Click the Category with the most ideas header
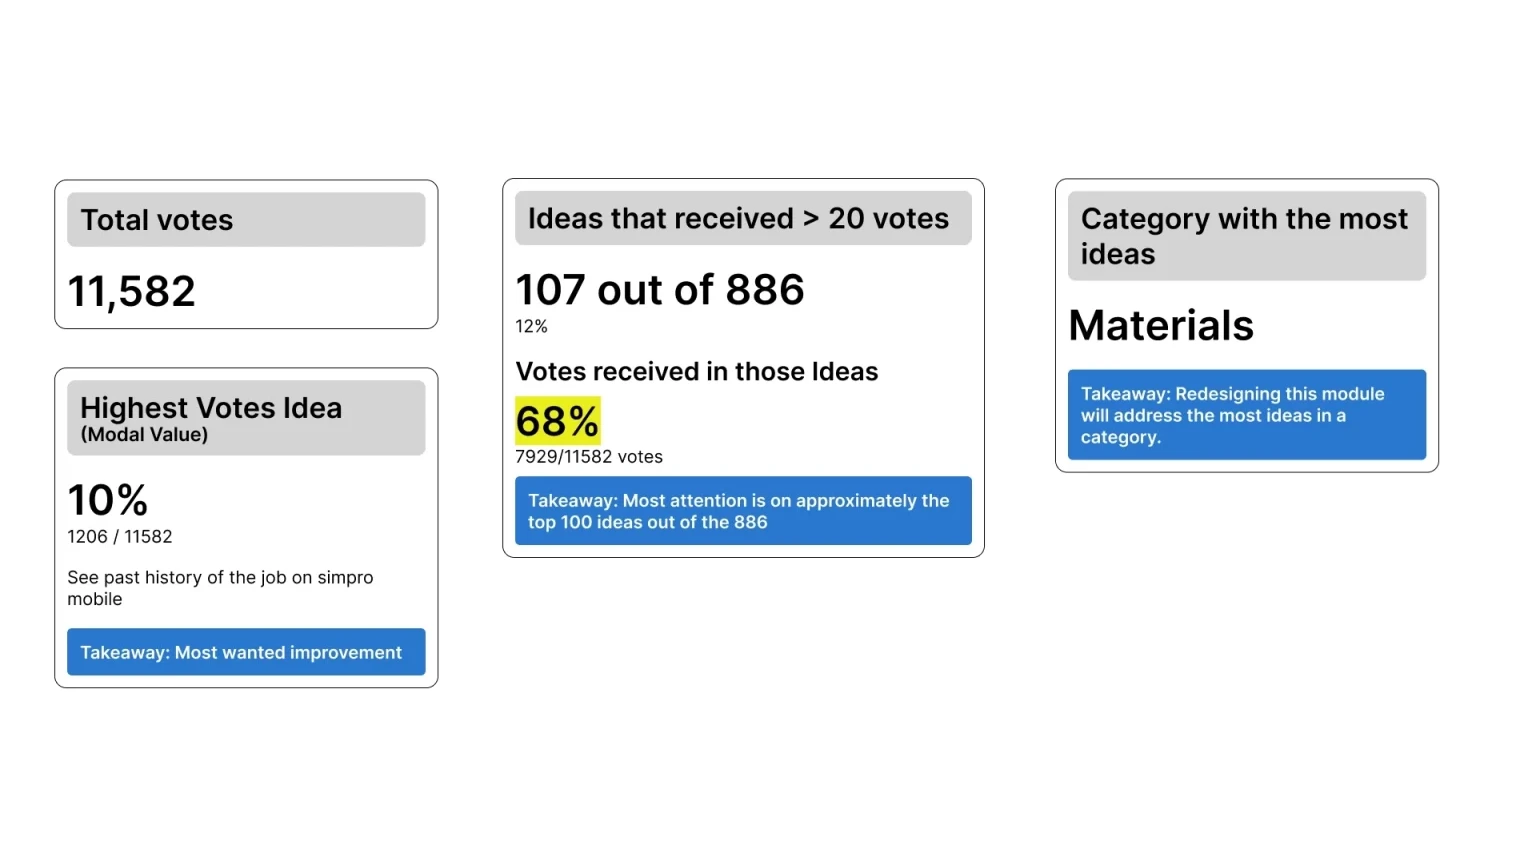 point(1244,236)
